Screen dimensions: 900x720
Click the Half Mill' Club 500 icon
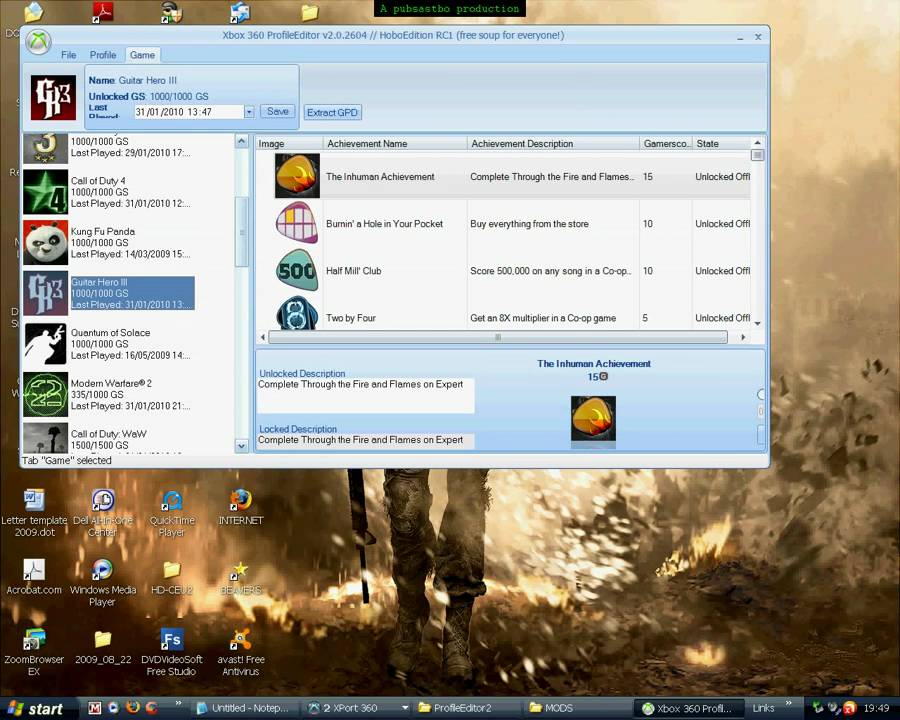point(297,270)
